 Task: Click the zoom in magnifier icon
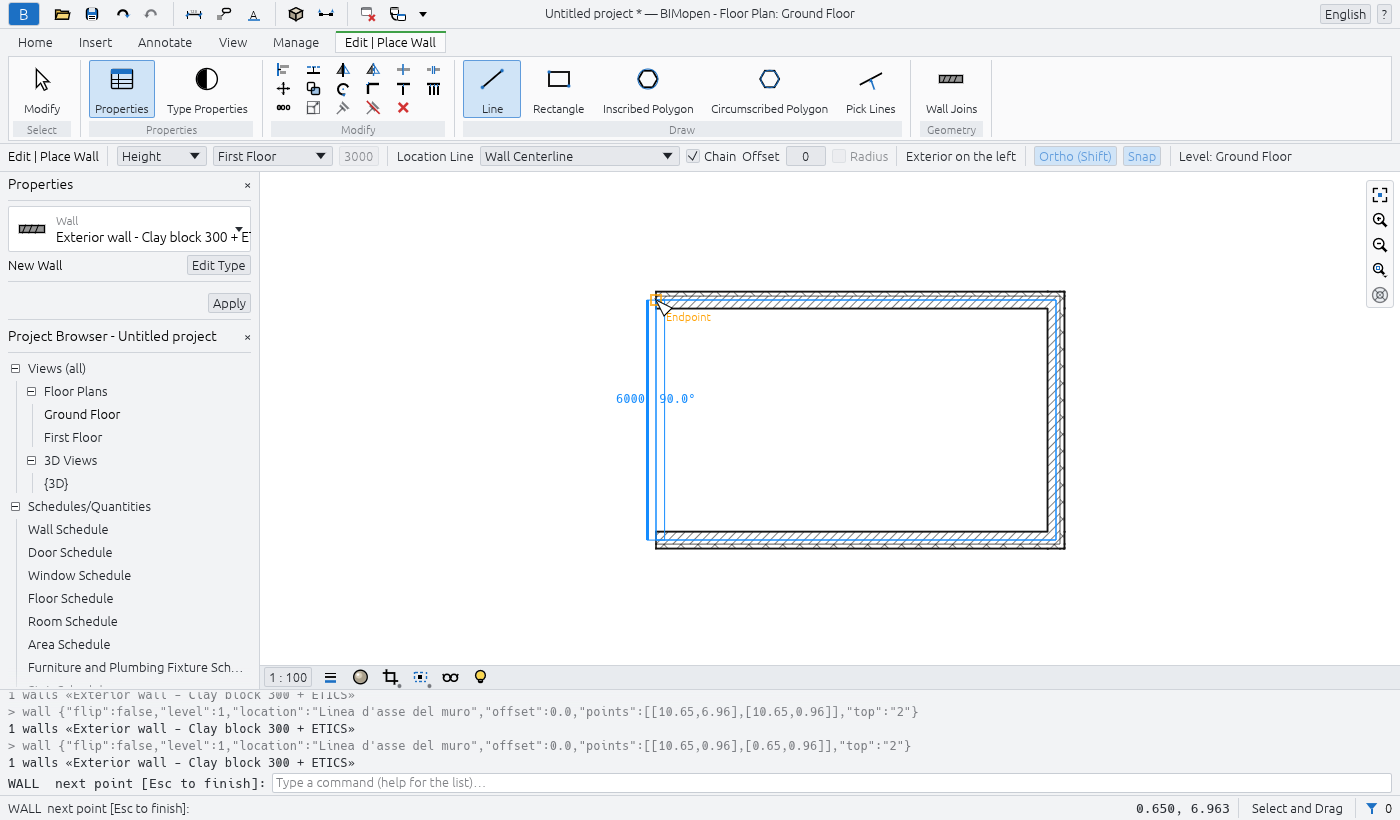point(1380,220)
